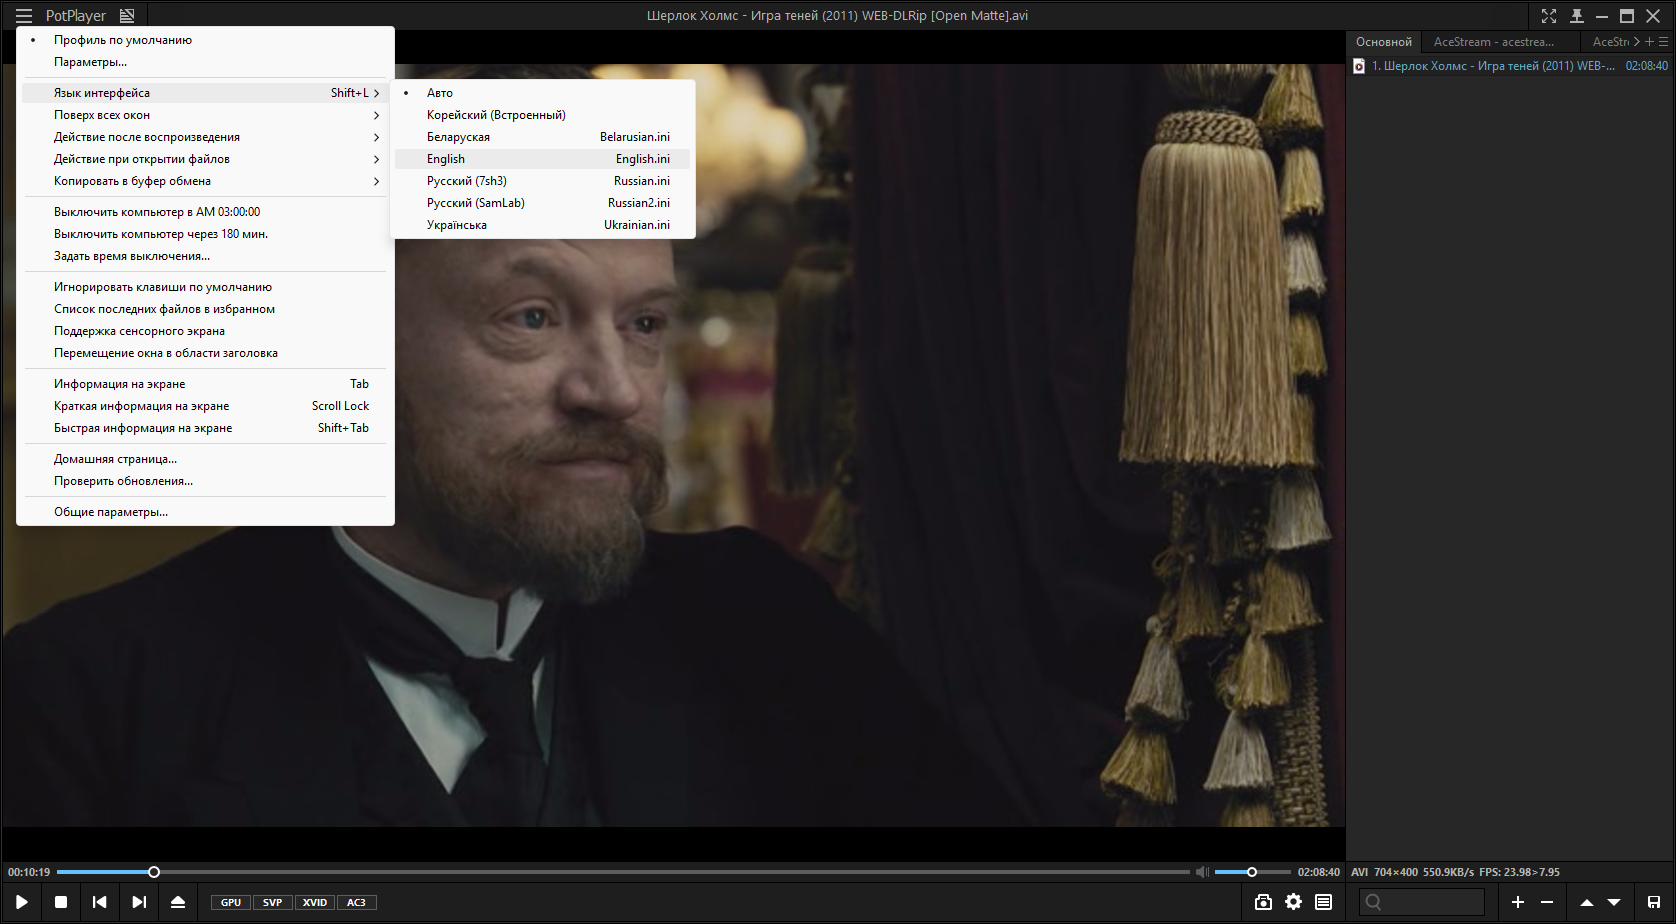Skip to the next track

tap(139, 902)
